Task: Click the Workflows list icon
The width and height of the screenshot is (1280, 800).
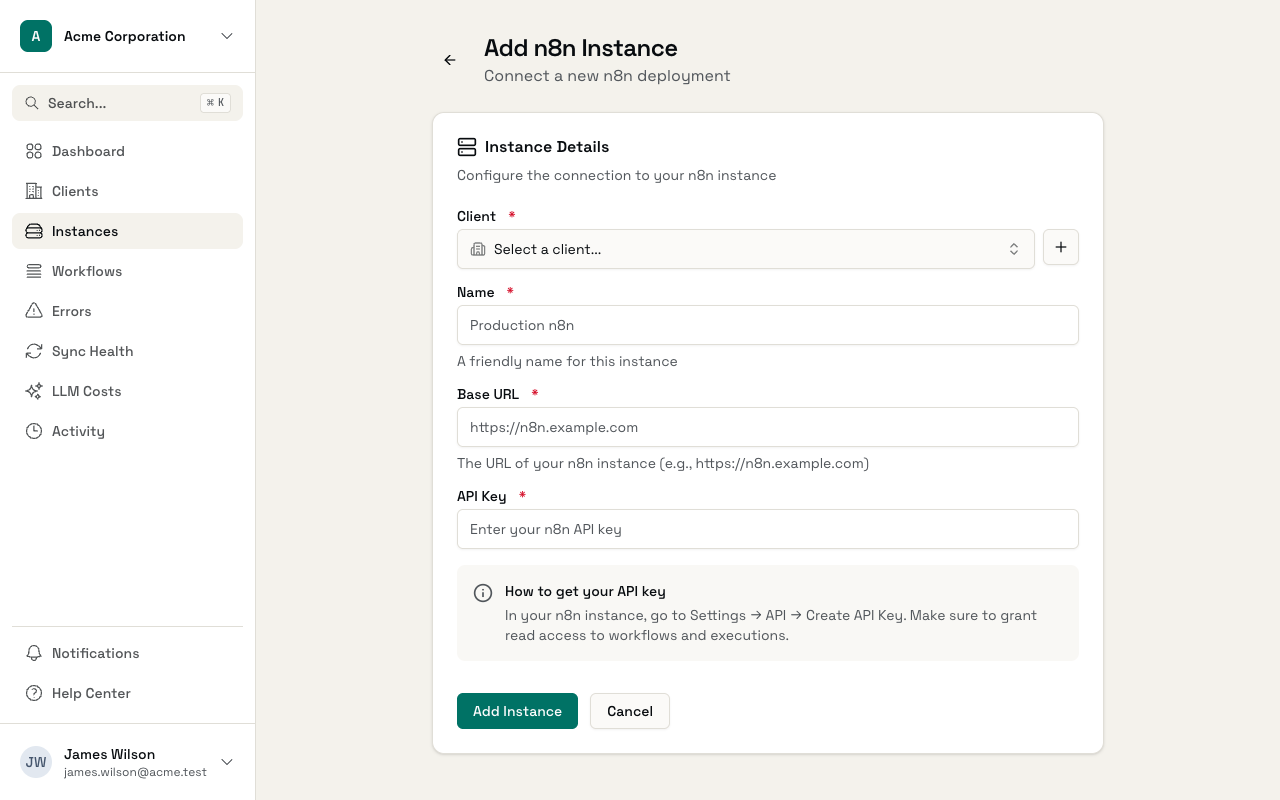Action: [33, 271]
